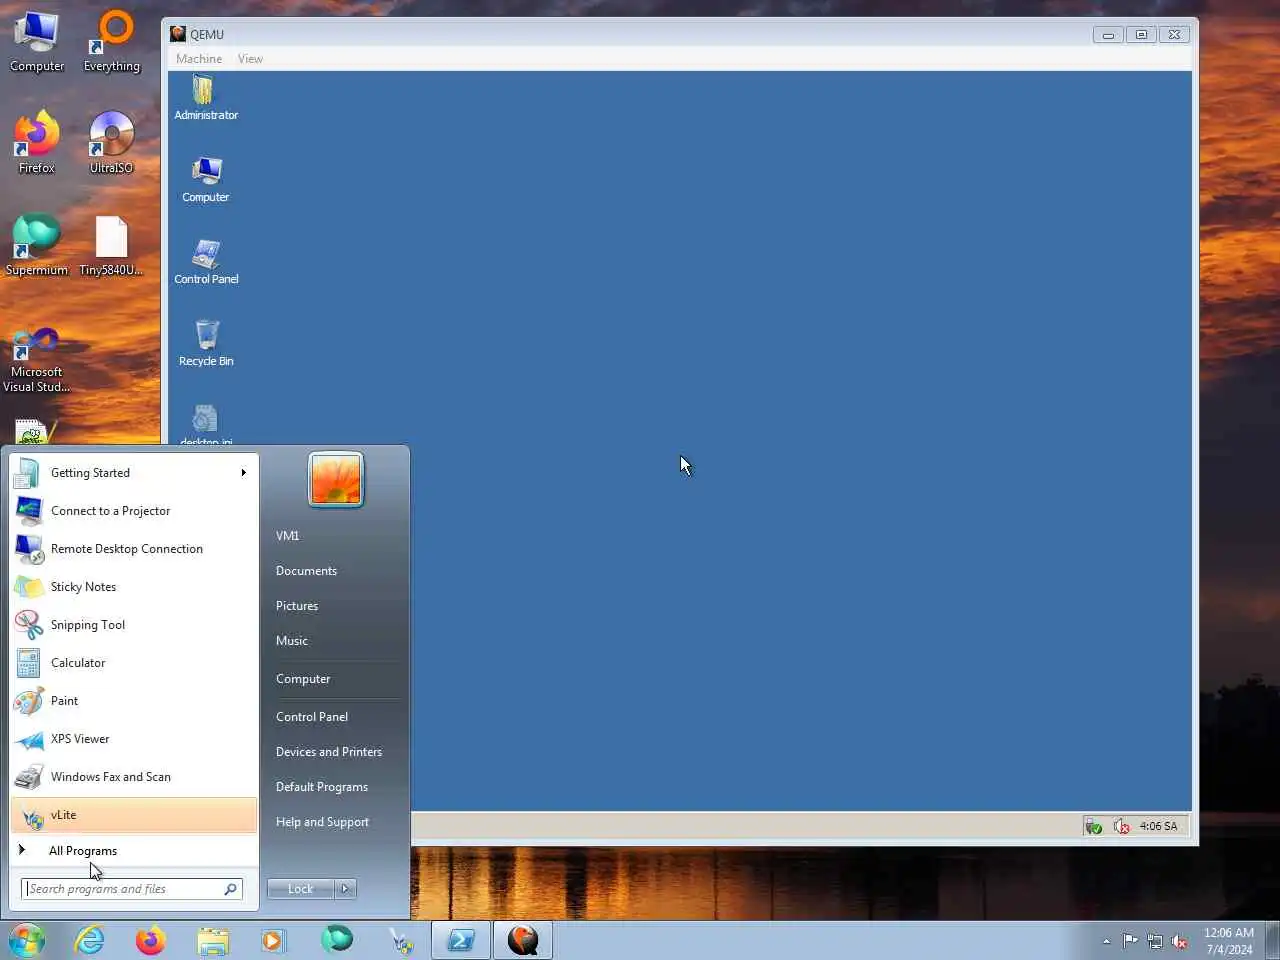Open the Snipping Tool
This screenshot has width=1280, height=960.
pyautogui.click(x=134, y=625)
